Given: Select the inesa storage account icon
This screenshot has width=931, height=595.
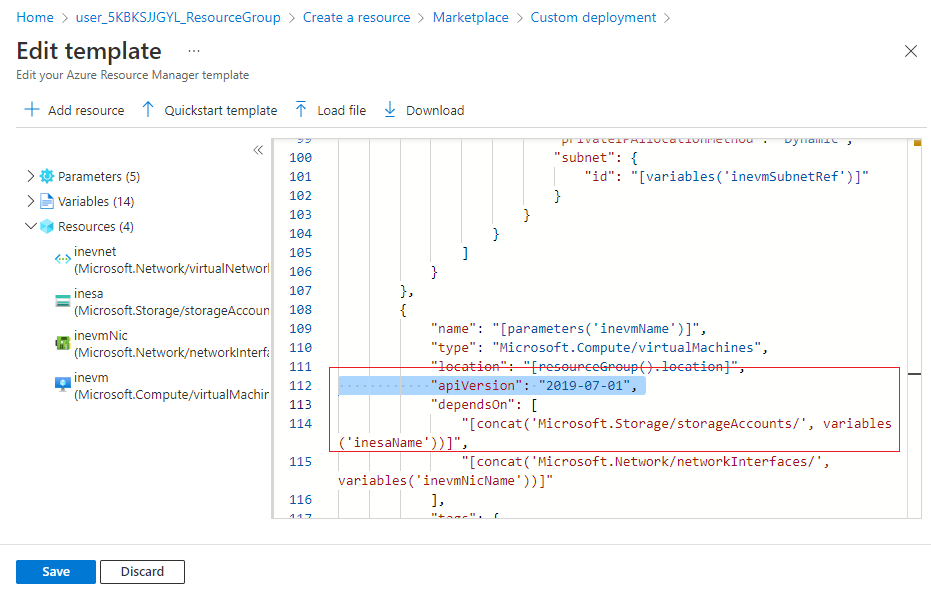Looking at the screenshot, I should pyautogui.click(x=63, y=301).
